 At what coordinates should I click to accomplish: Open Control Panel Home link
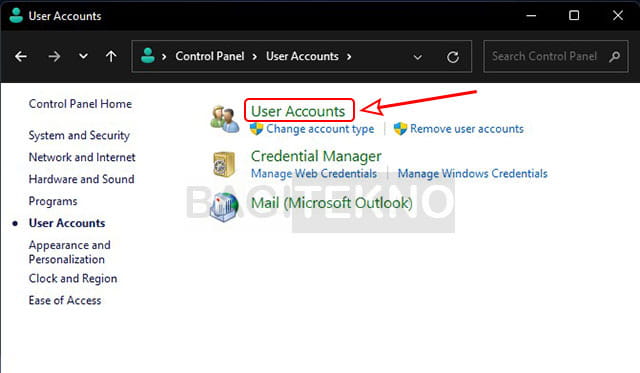[x=80, y=104]
